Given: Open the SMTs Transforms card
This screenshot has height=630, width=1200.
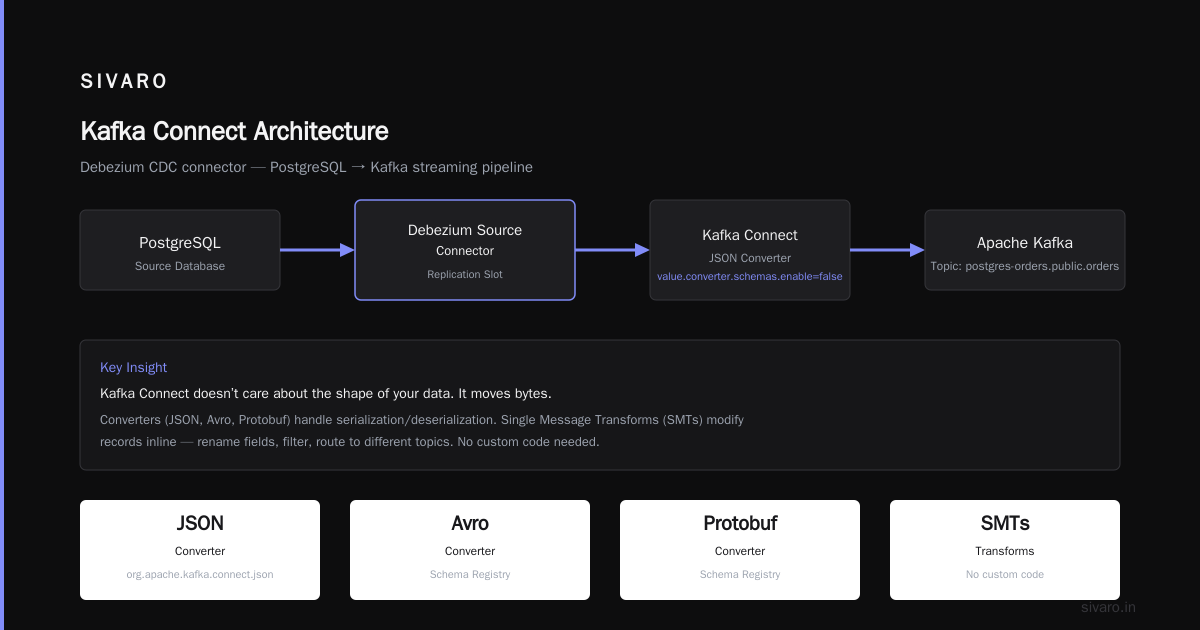Looking at the screenshot, I should 1005,550.
